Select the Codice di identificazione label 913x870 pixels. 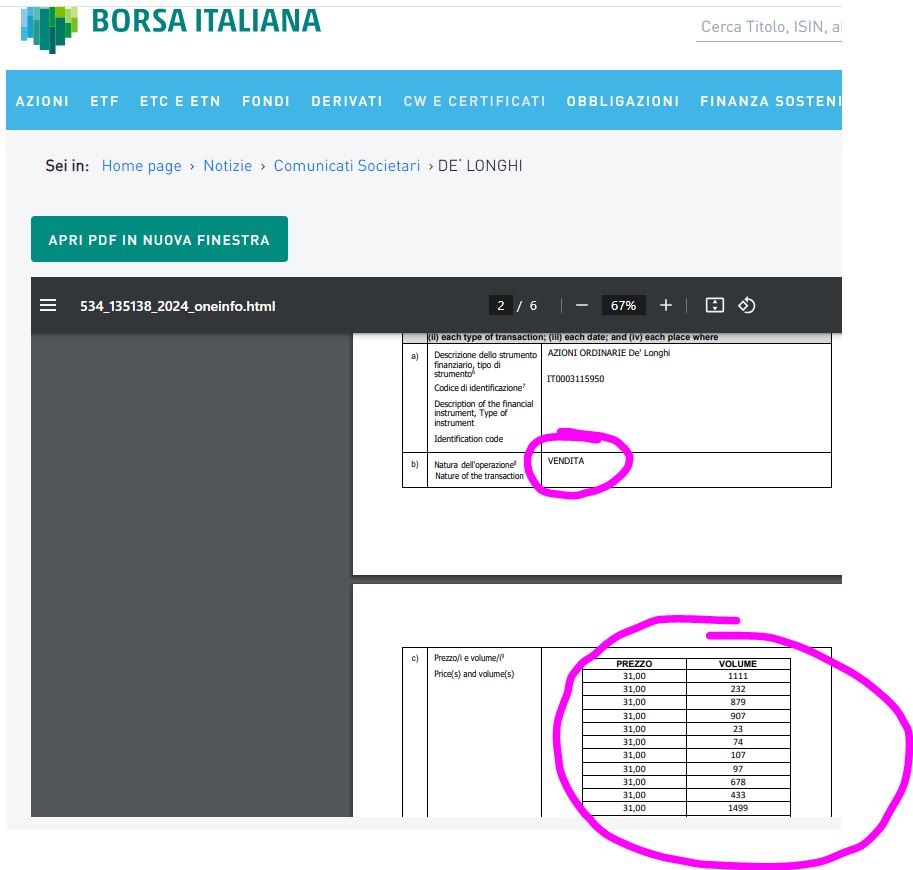[480, 388]
